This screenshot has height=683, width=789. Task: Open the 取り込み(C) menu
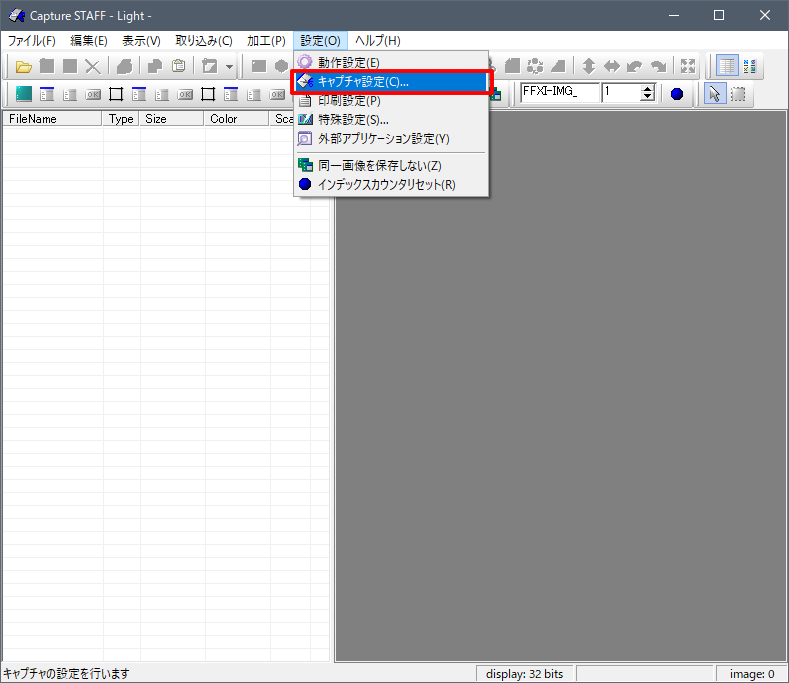[x=204, y=41]
